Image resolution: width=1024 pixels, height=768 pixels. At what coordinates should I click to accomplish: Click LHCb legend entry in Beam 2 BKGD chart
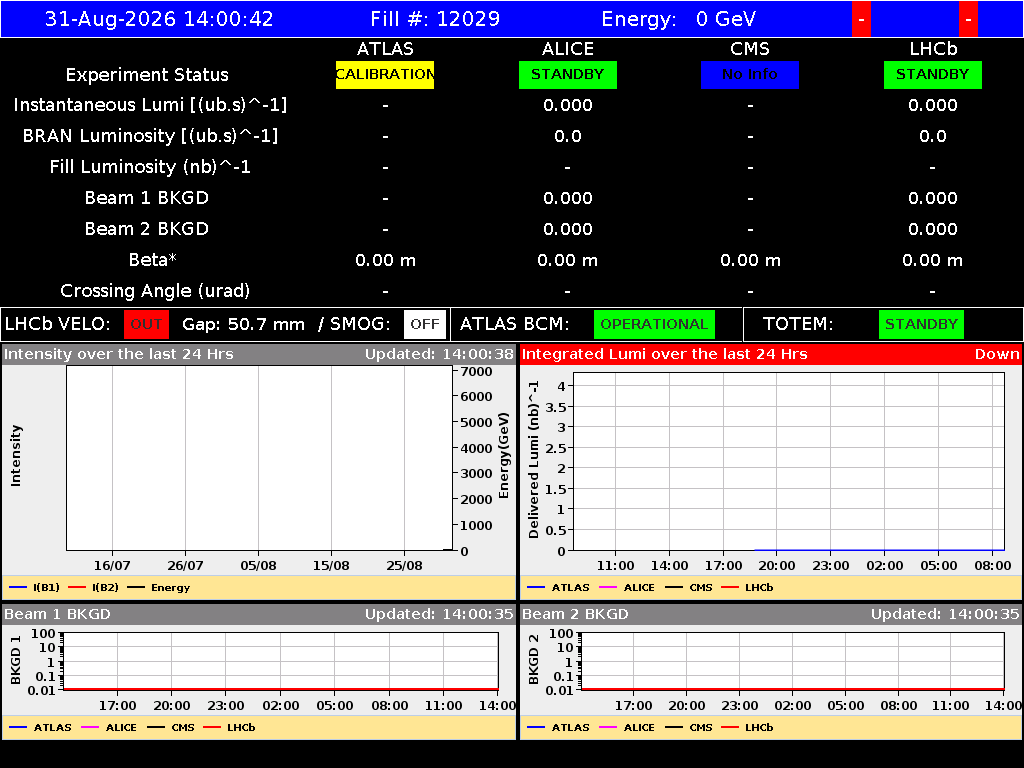click(x=747, y=727)
